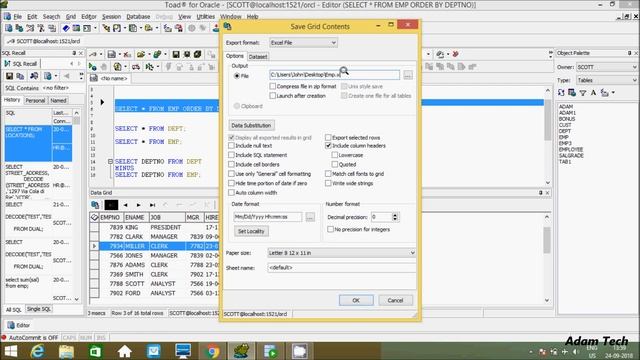640x360 pixels.
Task: Go to previous record in Data Grid
Action: click(125, 205)
